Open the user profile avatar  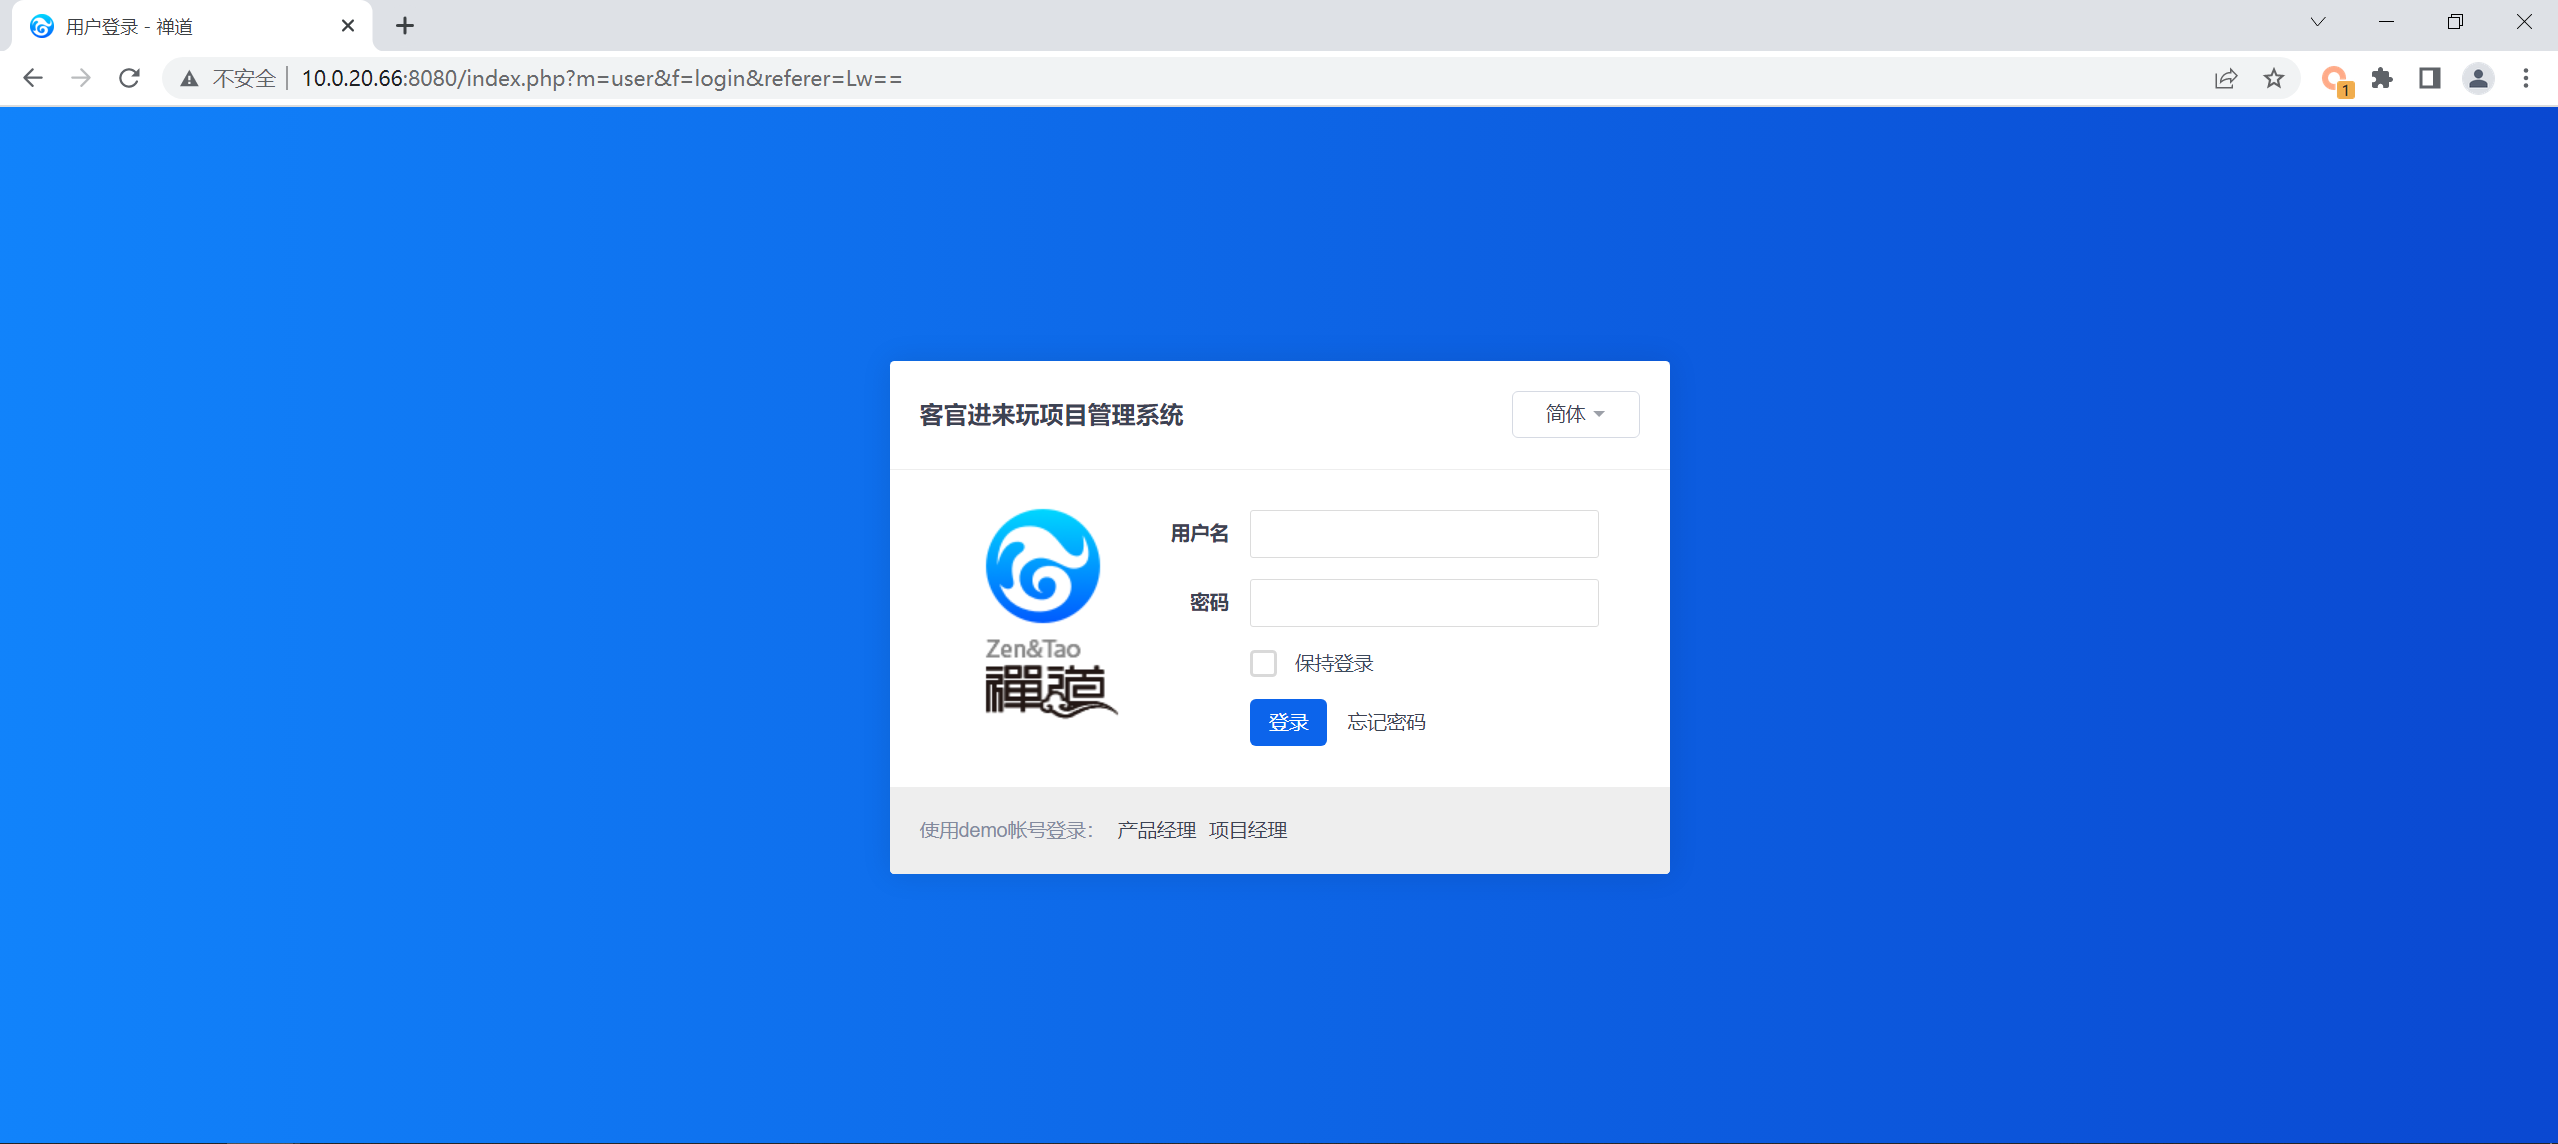(x=2478, y=78)
